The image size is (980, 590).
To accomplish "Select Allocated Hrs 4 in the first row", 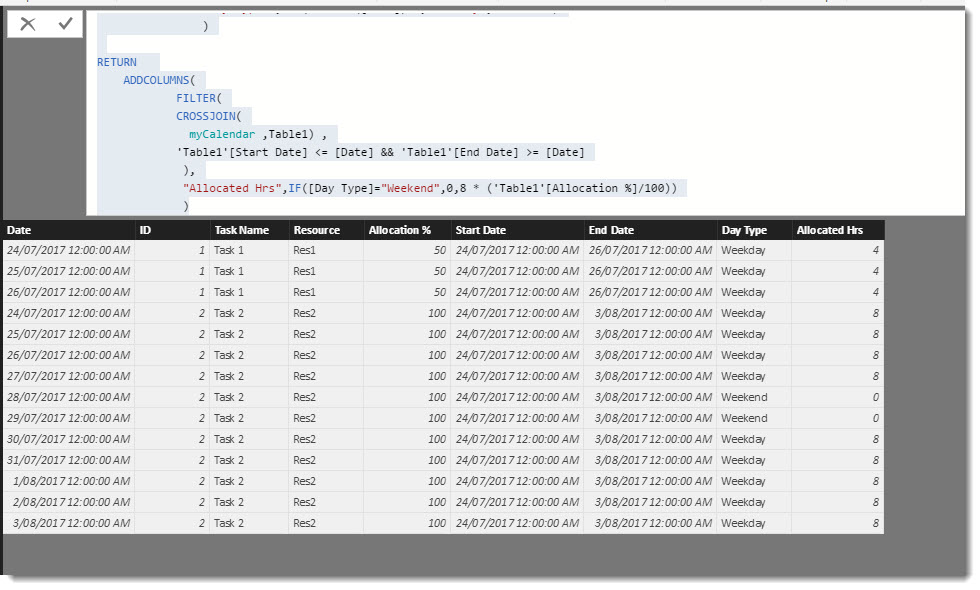I will tap(838, 250).
